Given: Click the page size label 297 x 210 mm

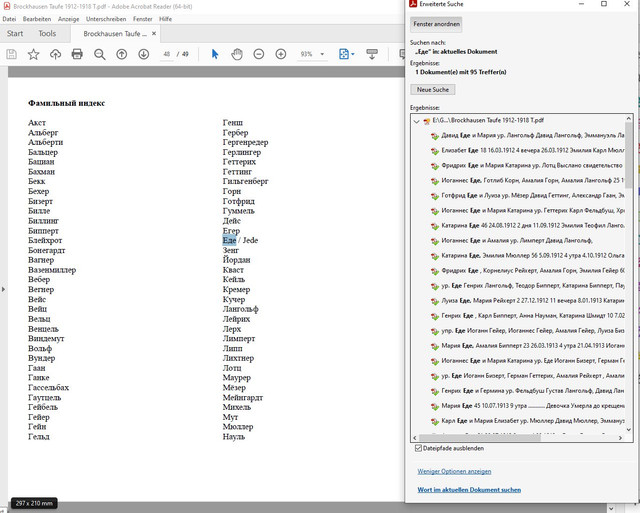Looking at the screenshot, I should (34, 503).
